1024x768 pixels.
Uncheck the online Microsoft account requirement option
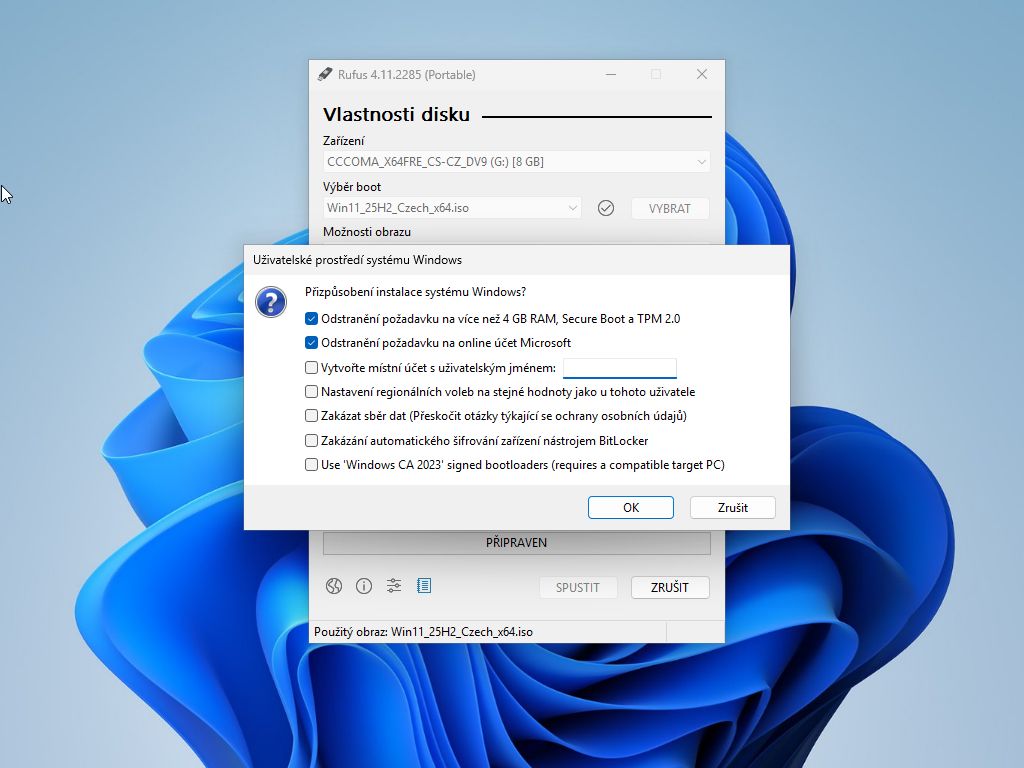click(x=312, y=343)
